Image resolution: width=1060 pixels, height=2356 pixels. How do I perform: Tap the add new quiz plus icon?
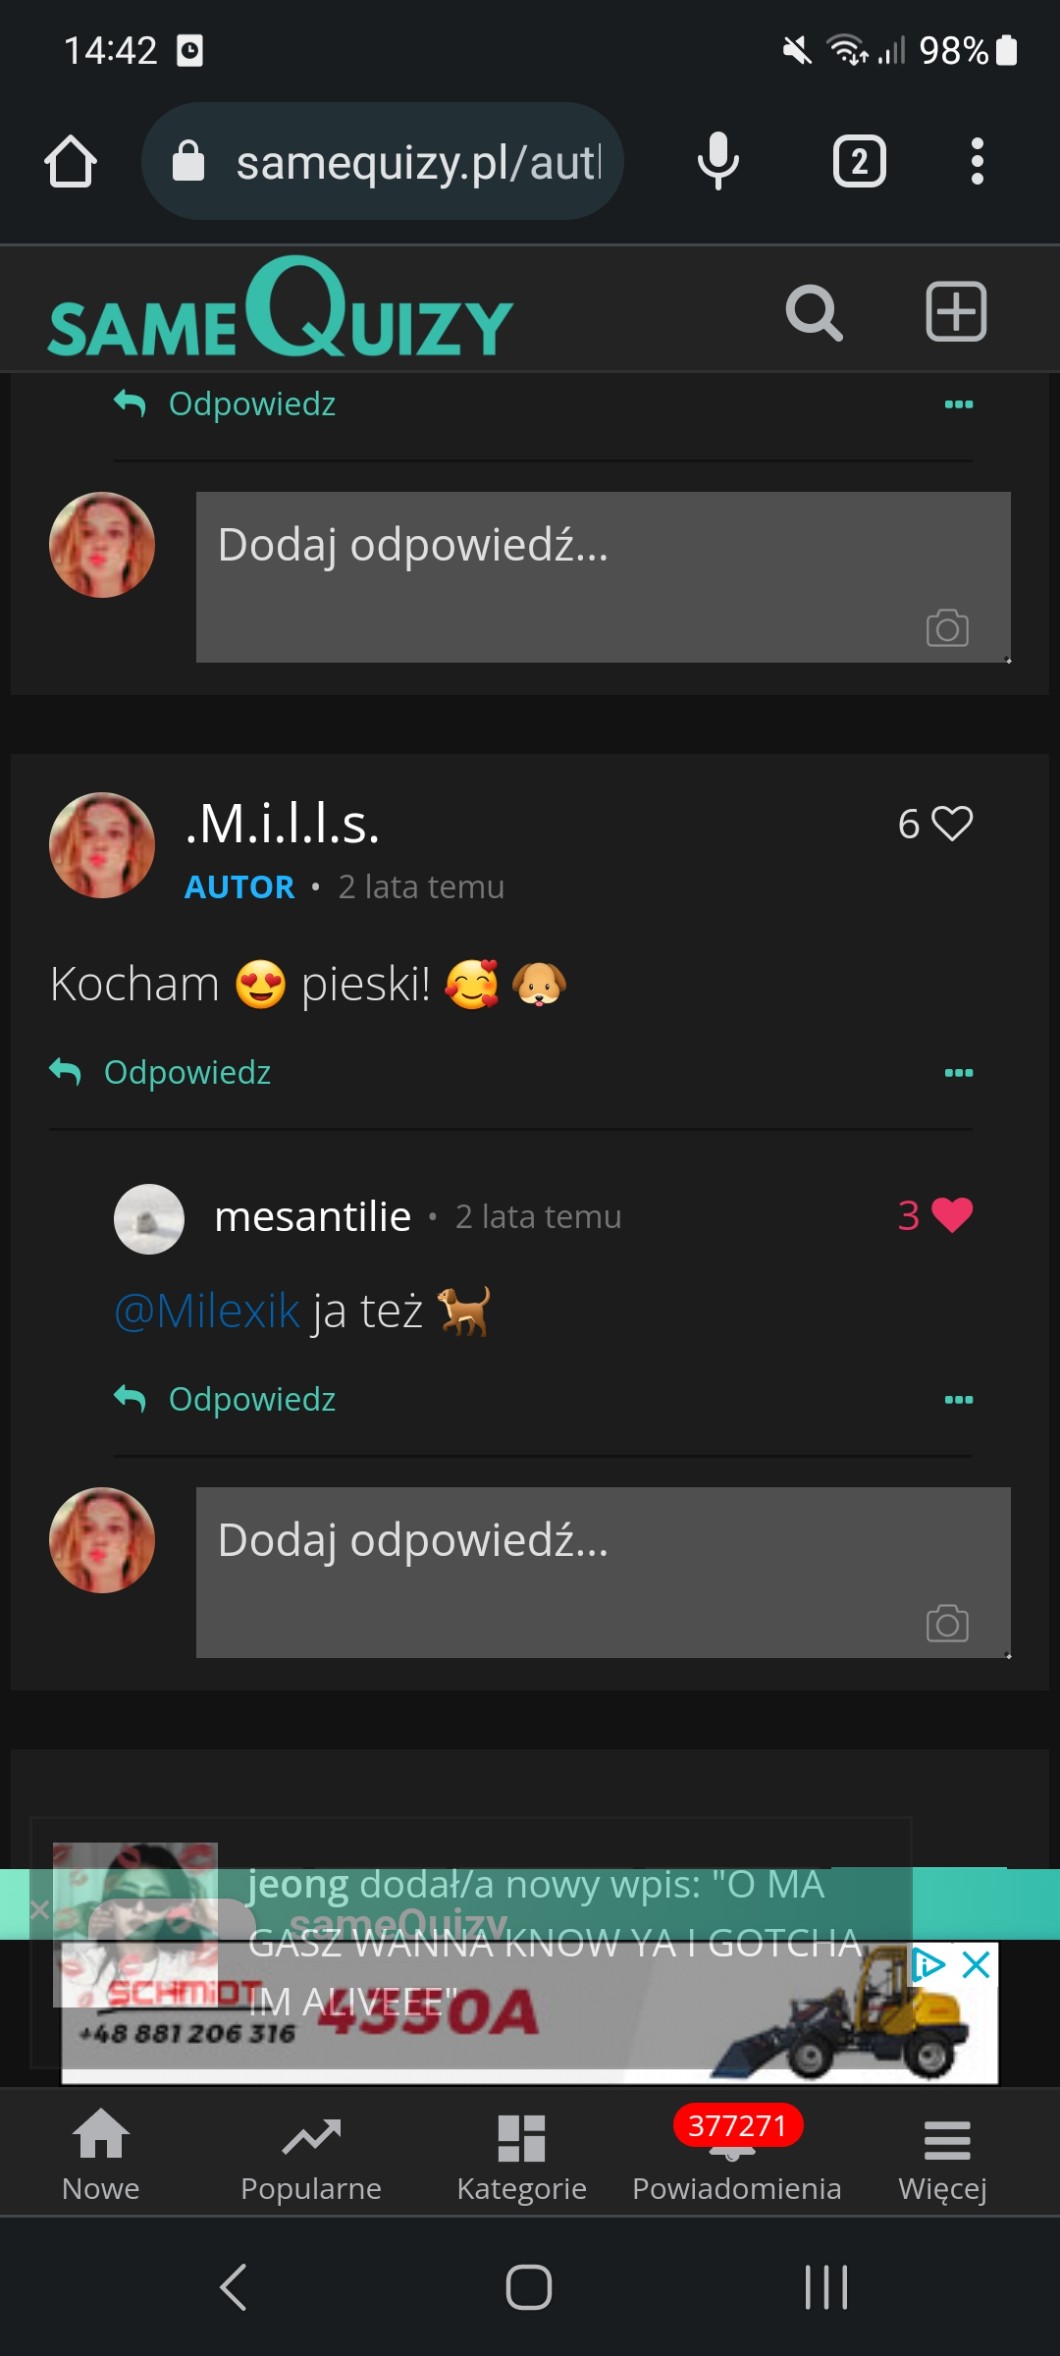coord(955,312)
